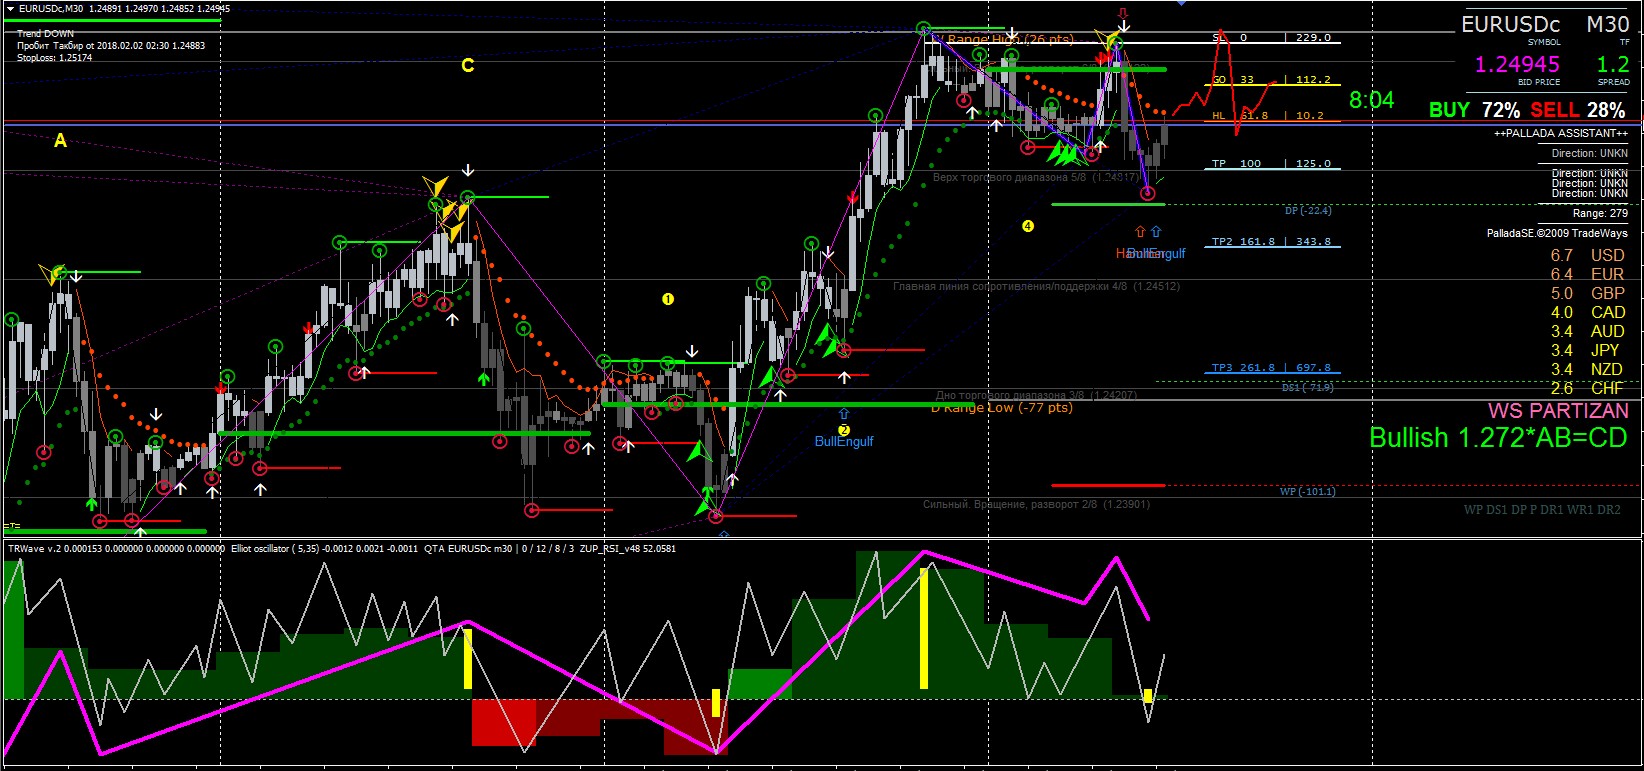
Task: Click the 4.0 CAD currency strength row
Action: click(1588, 313)
